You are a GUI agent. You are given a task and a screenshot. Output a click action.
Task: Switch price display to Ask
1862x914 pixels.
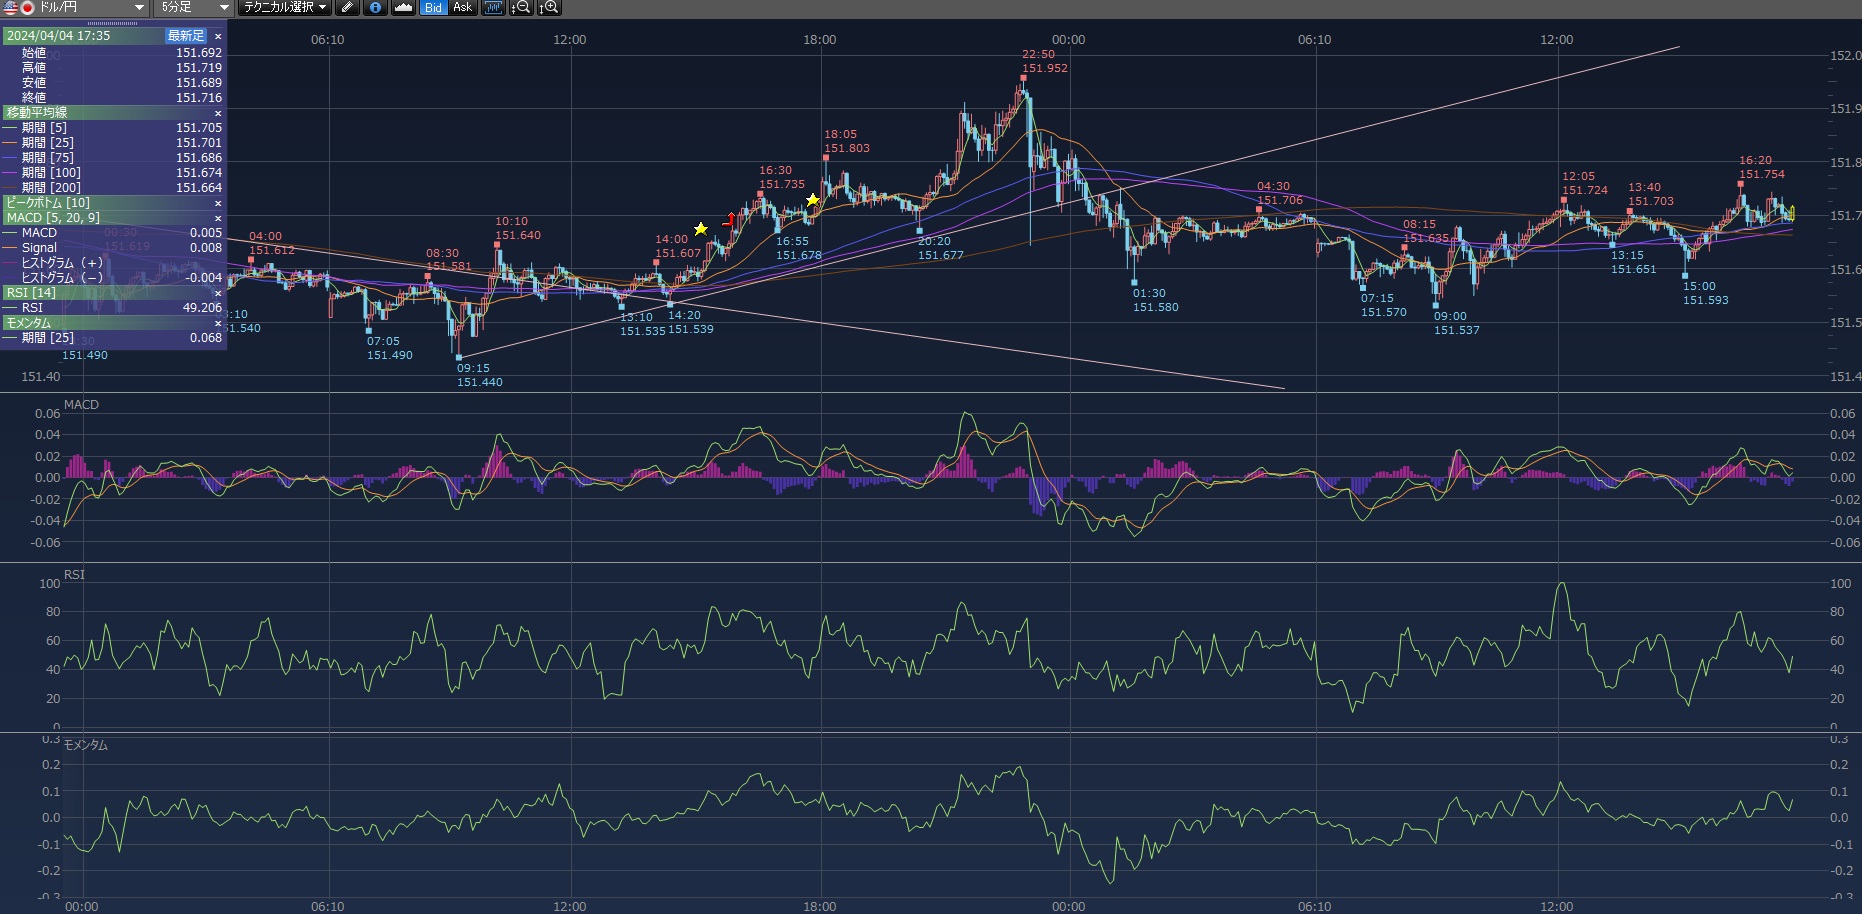click(x=462, y=8)
